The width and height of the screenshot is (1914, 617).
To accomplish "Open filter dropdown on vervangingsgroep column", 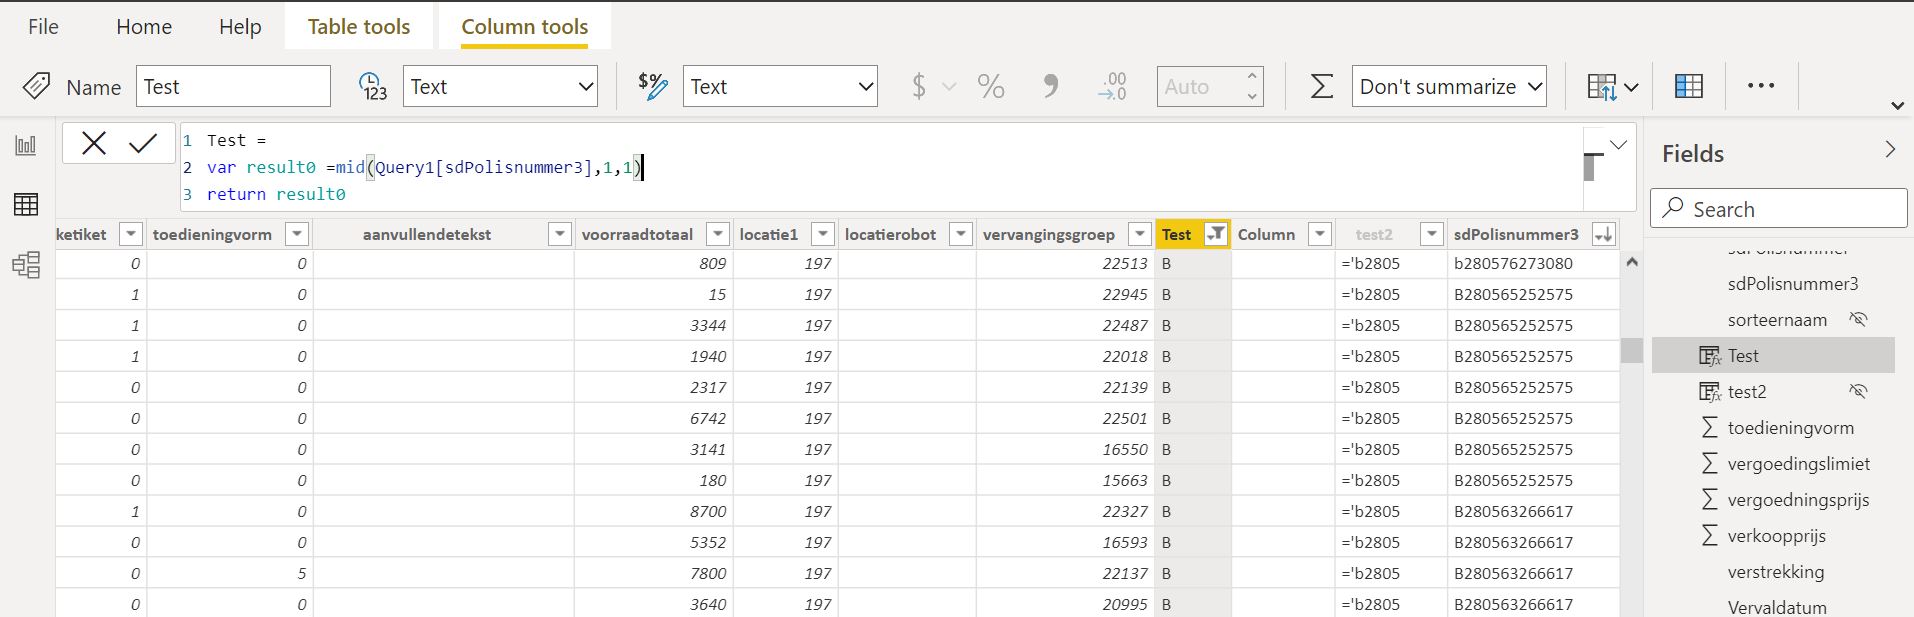I will point(1139,234).
